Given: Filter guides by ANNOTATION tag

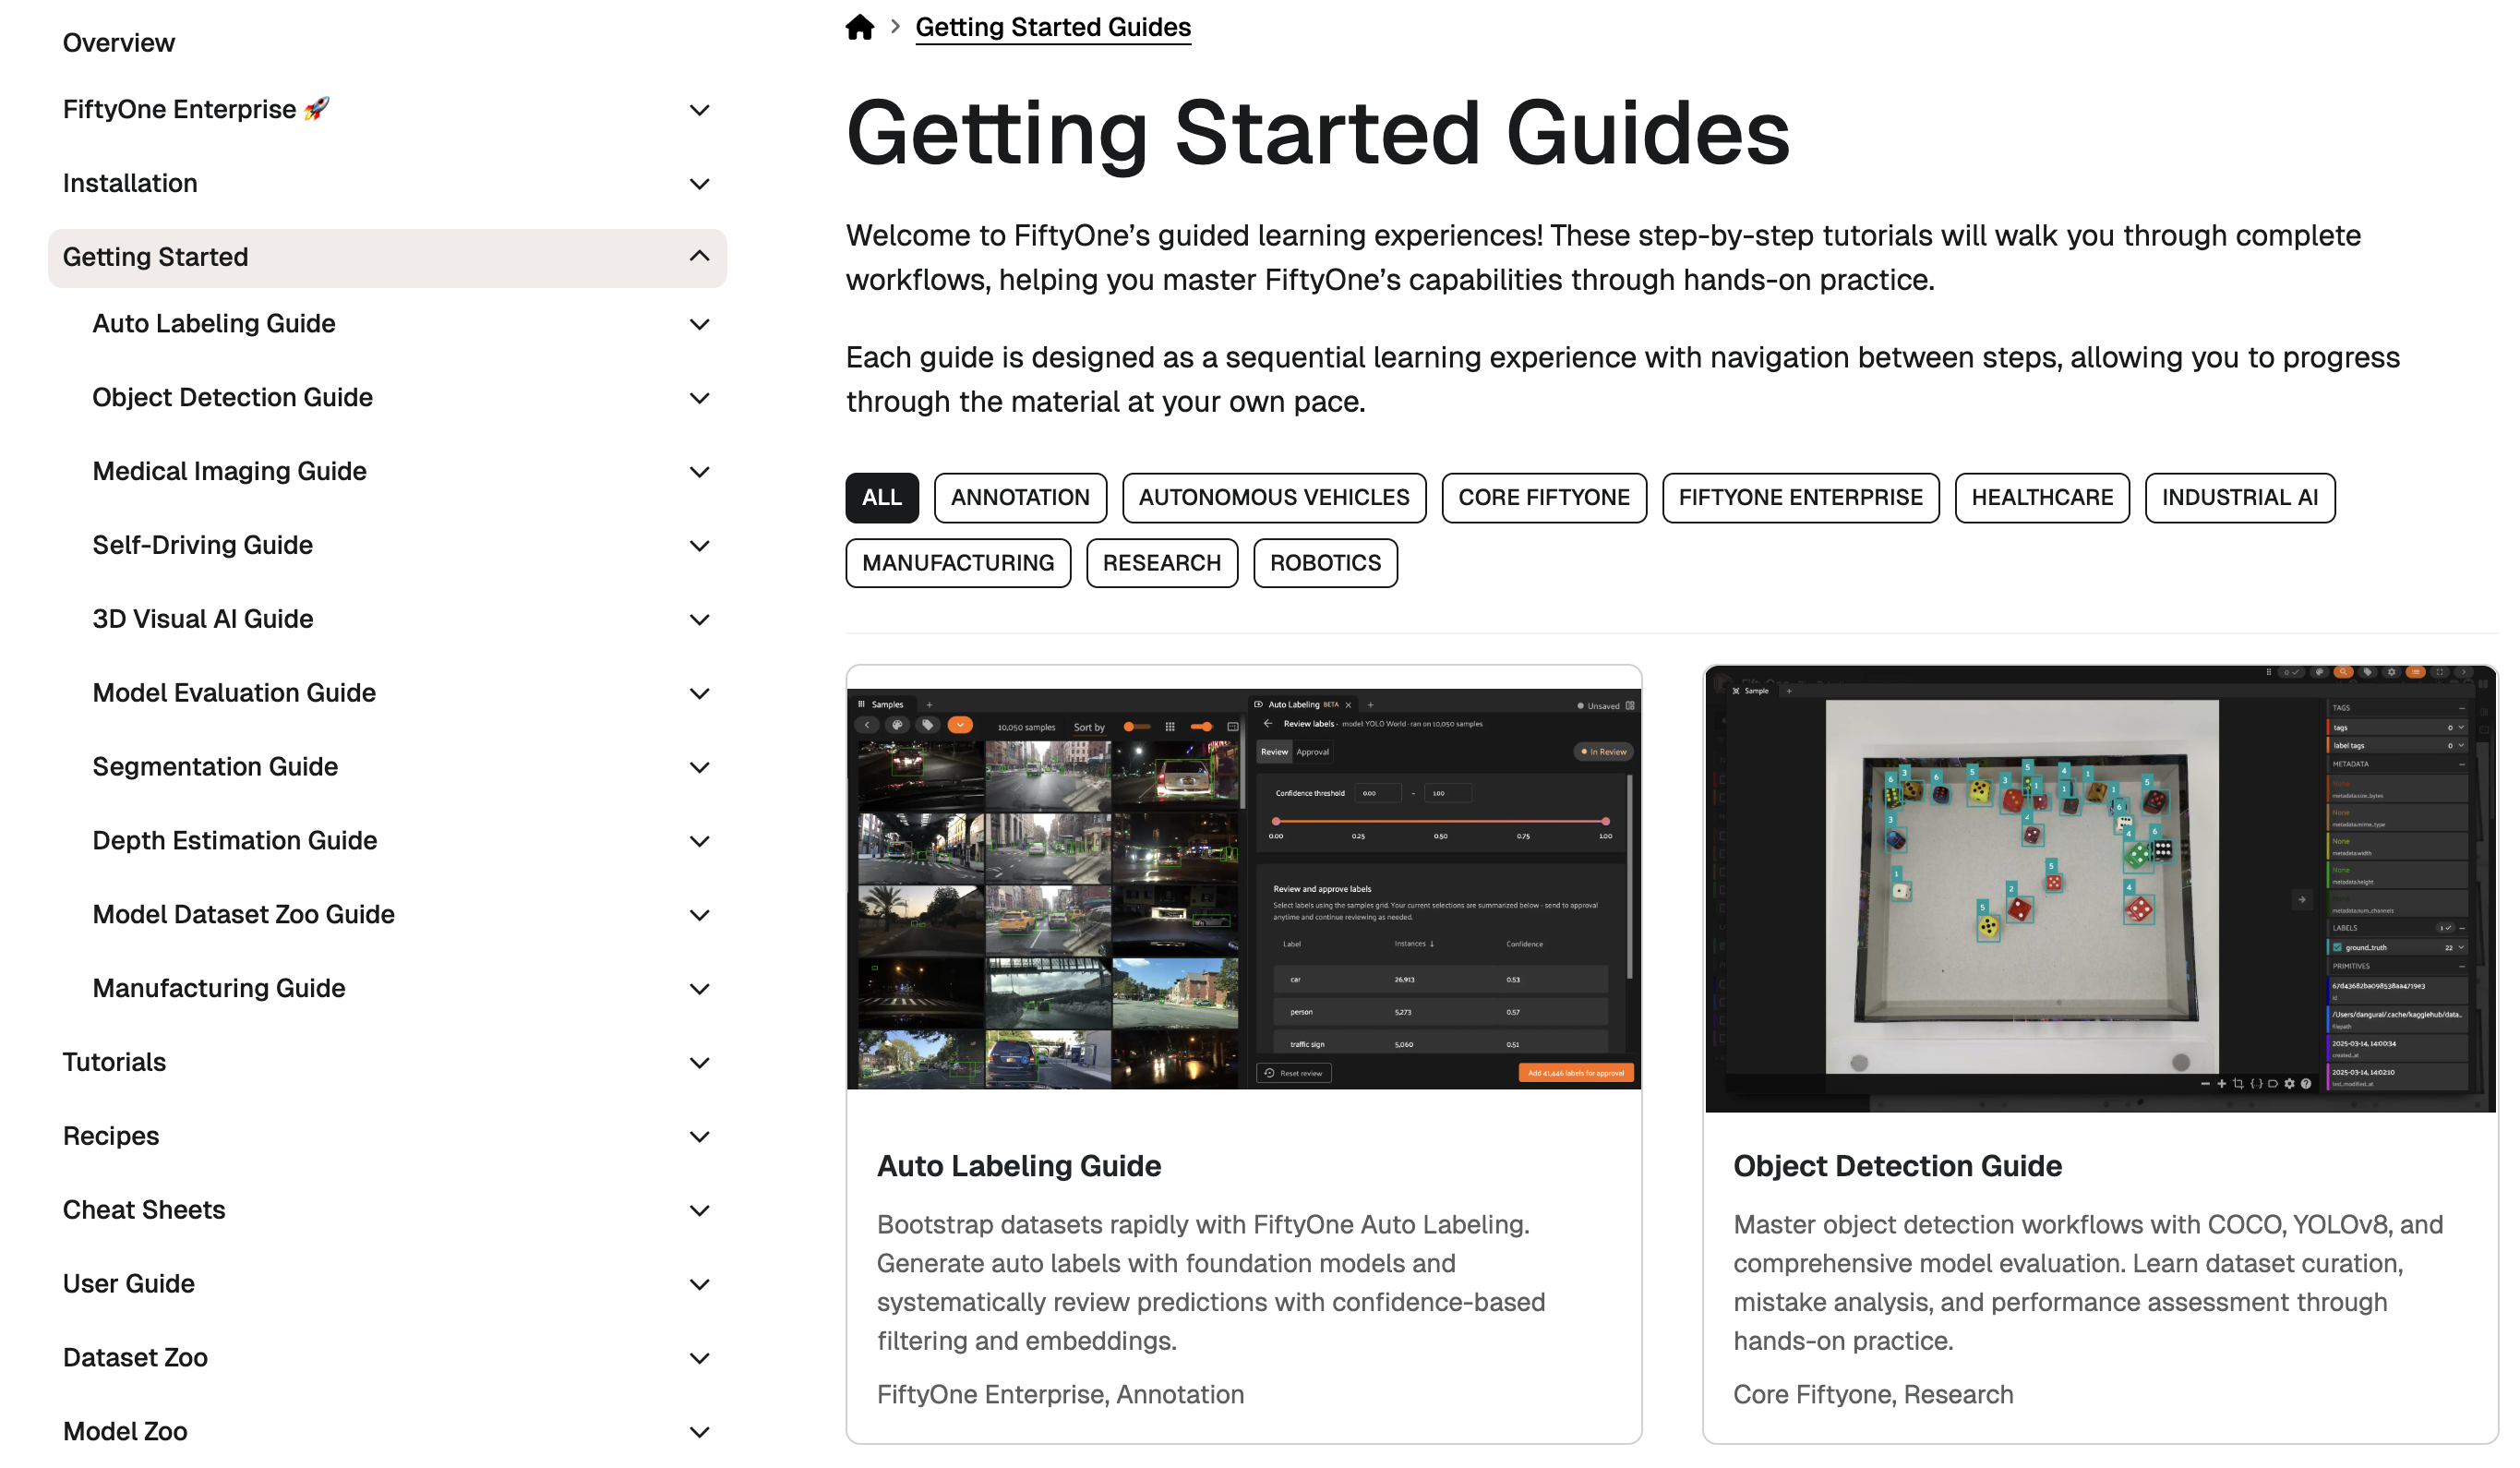Looking at the screenshot, I should coord(1019,498).
